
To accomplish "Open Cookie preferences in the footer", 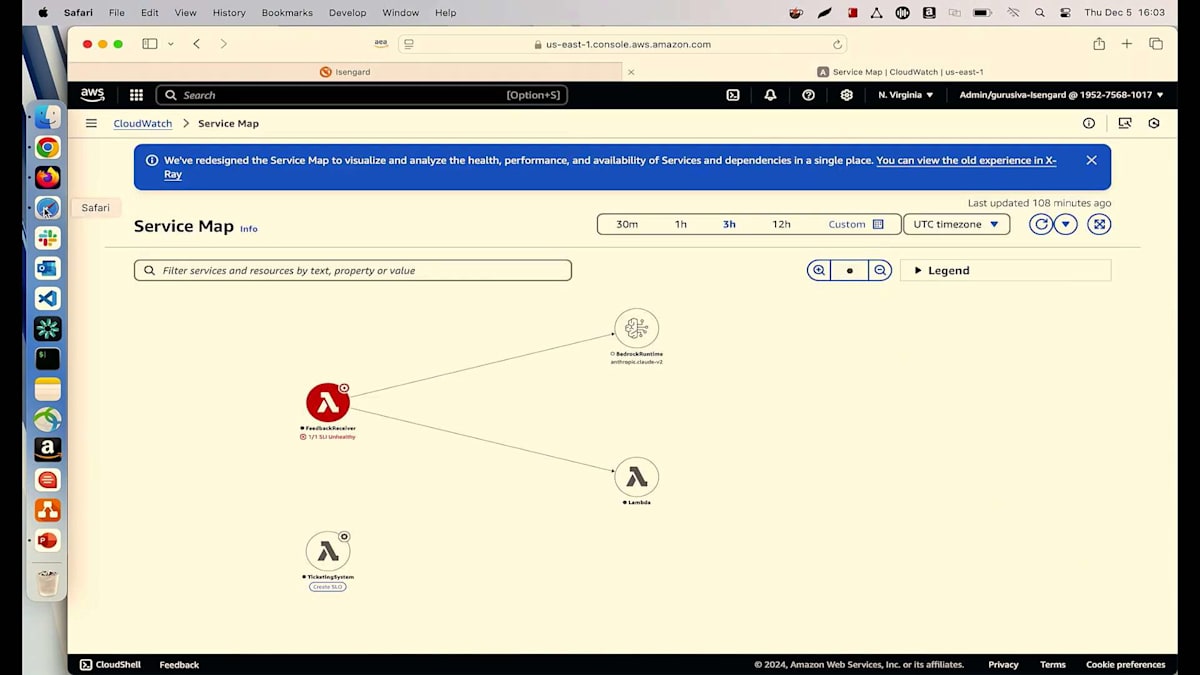I will pos(1125,664).
